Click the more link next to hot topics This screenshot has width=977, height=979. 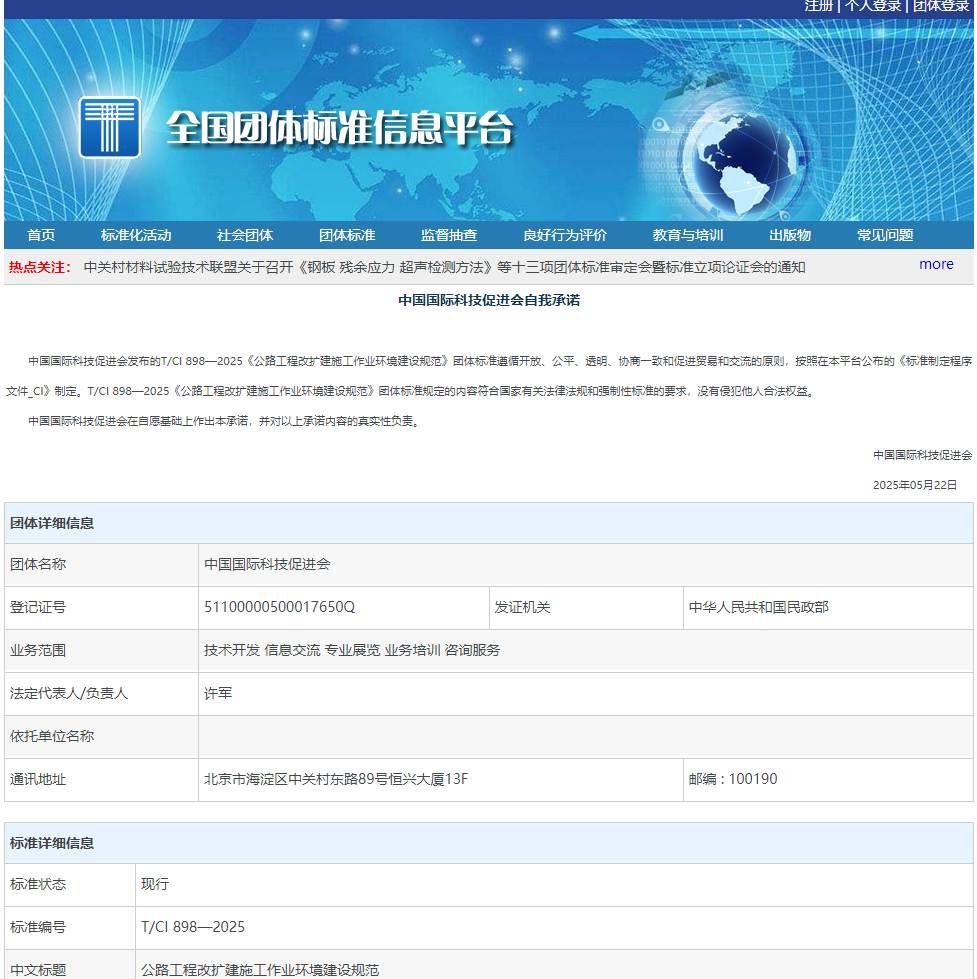(936, 264)
